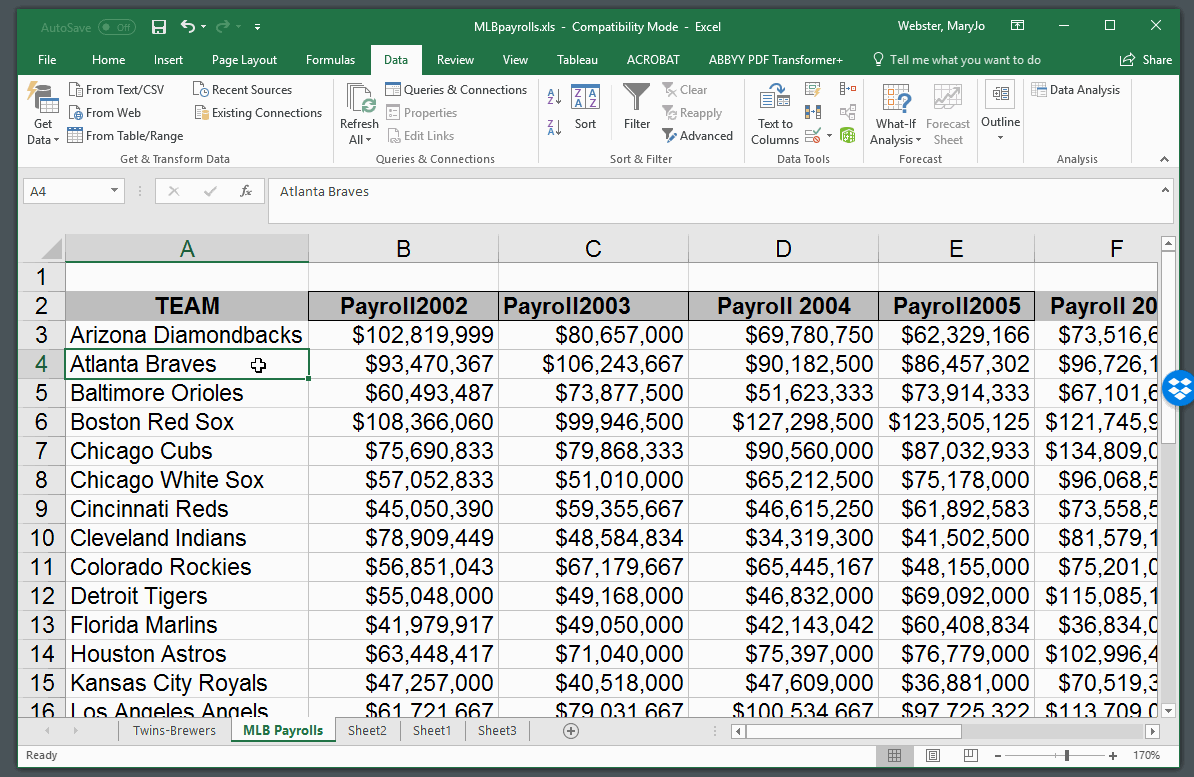Open What-If Analysis menu

tap(896, 114)
